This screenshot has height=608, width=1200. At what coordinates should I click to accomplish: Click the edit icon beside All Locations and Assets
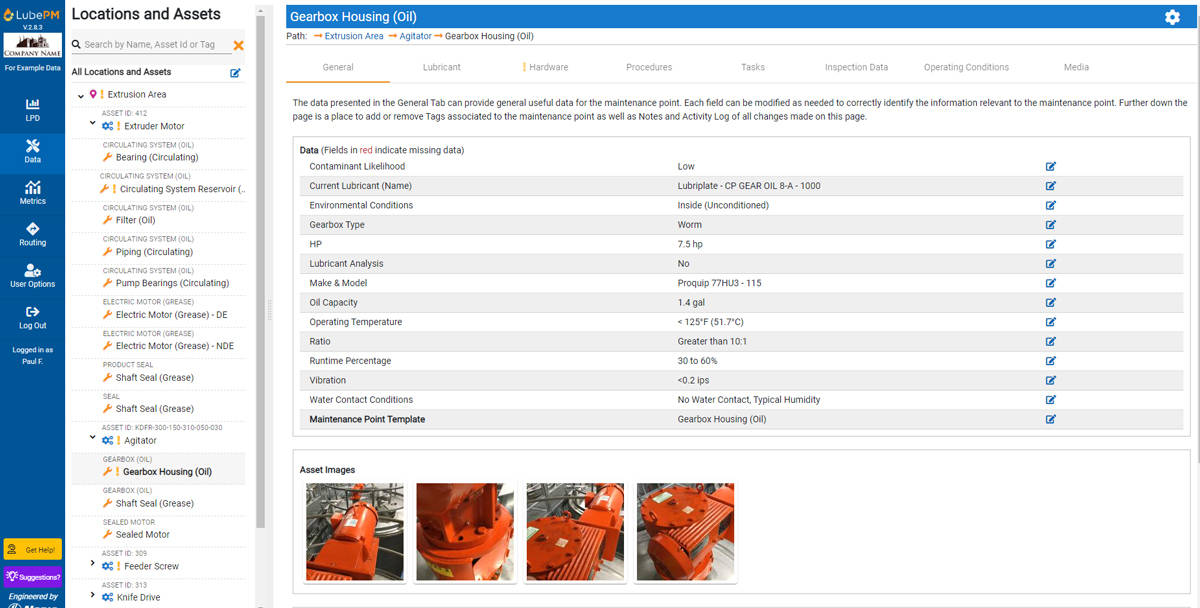(x=235, y=72)
